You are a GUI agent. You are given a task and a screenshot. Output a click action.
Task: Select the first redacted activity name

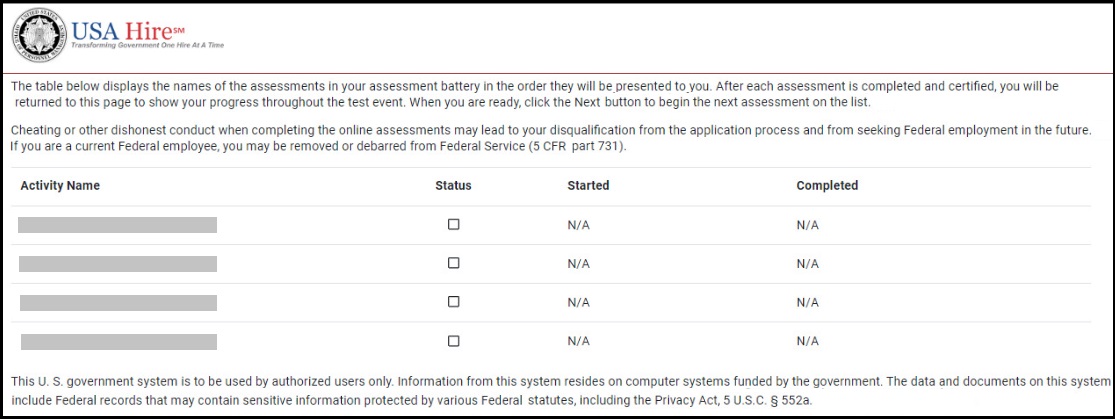click(x=117, y=225)
